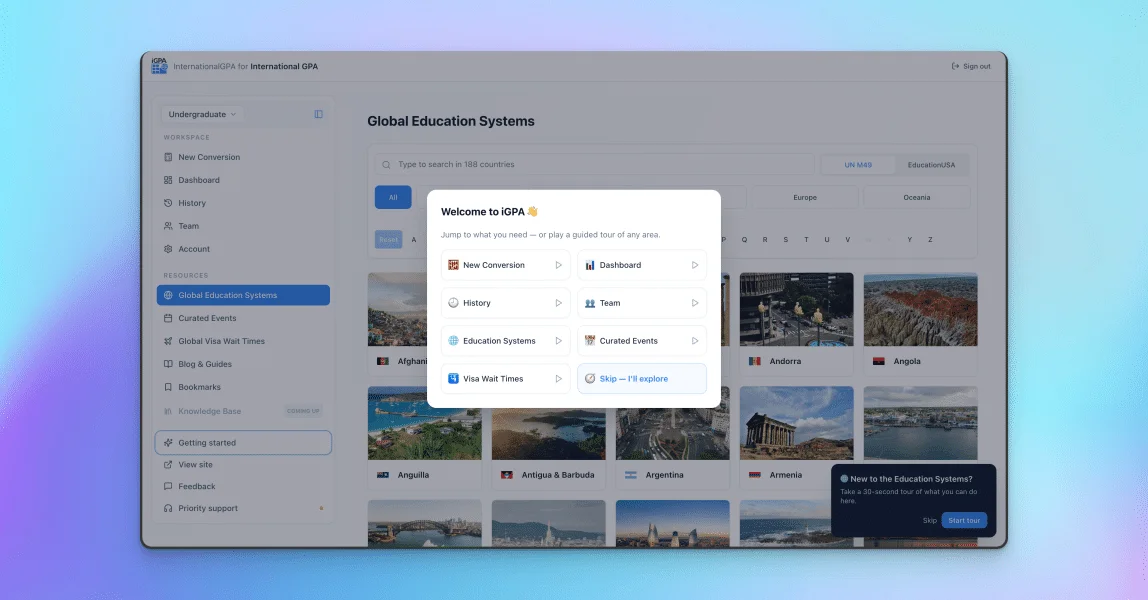1148x600 pixels.
Task: Click the iGPA logo icon
Action: pos(159,66)
